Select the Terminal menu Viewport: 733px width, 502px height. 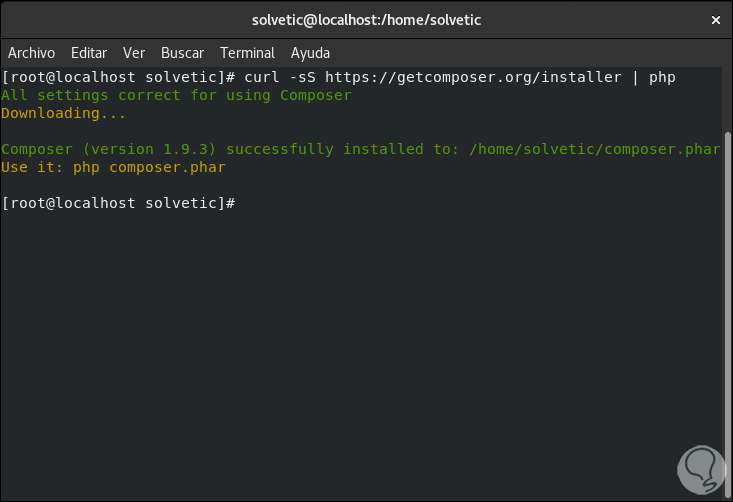pyautogui.click(x=247, y=53)
